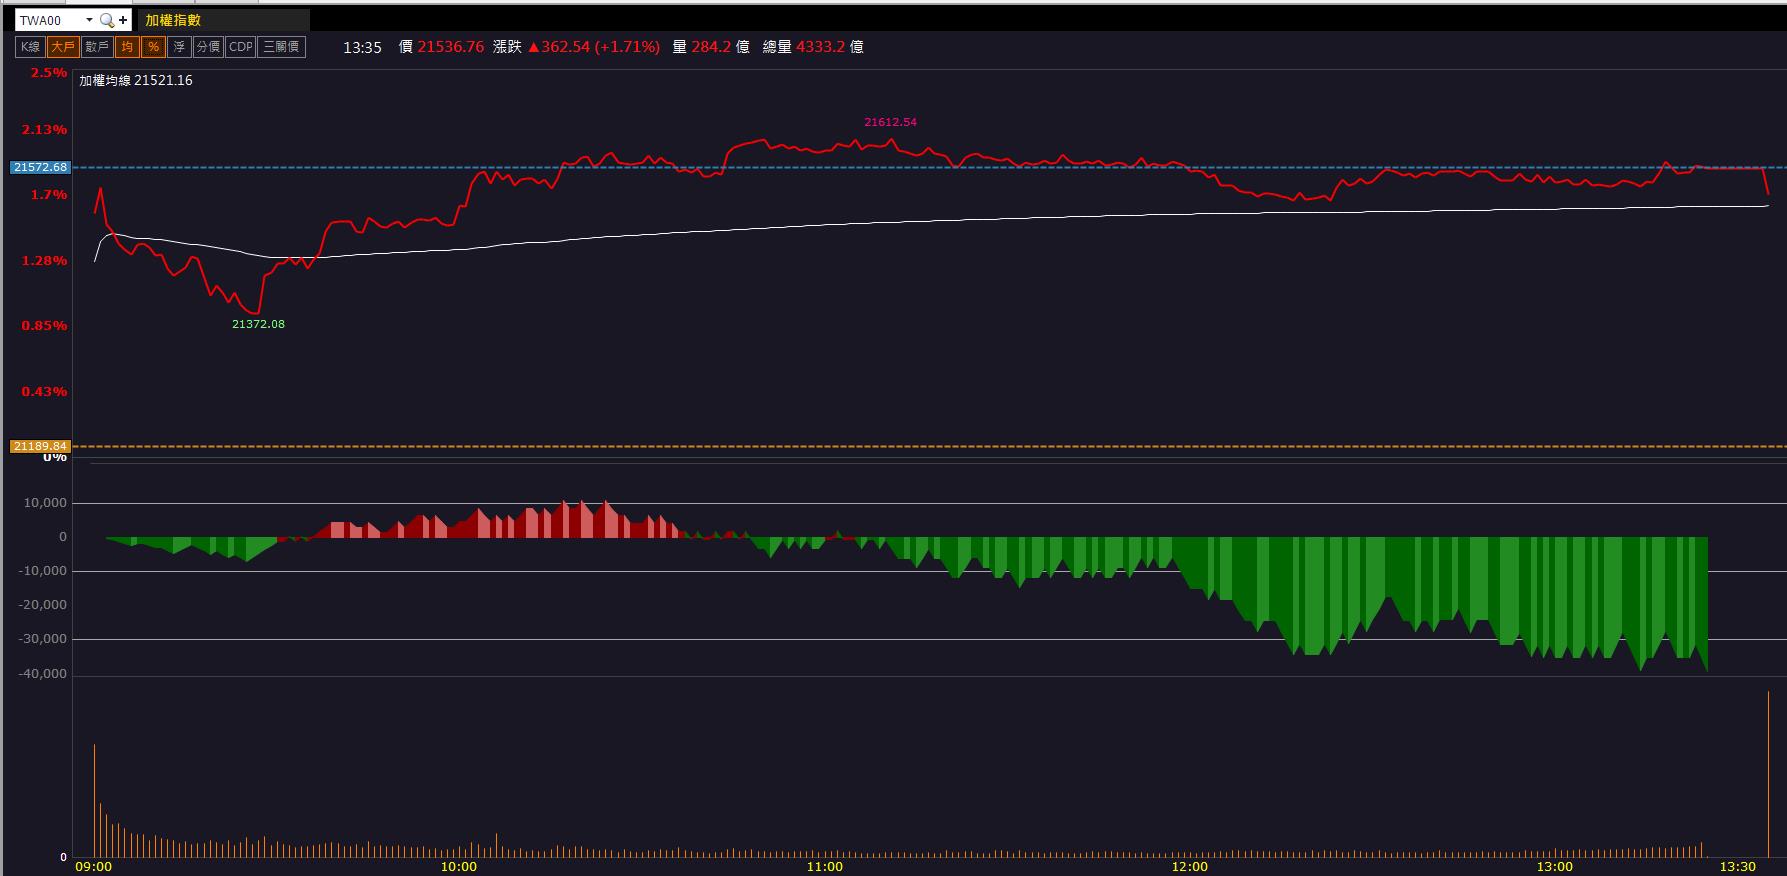This screenshot has height=876, width=1787.
Task: Select the 加權指數 title tab
Action: click(x=222, y=20)
